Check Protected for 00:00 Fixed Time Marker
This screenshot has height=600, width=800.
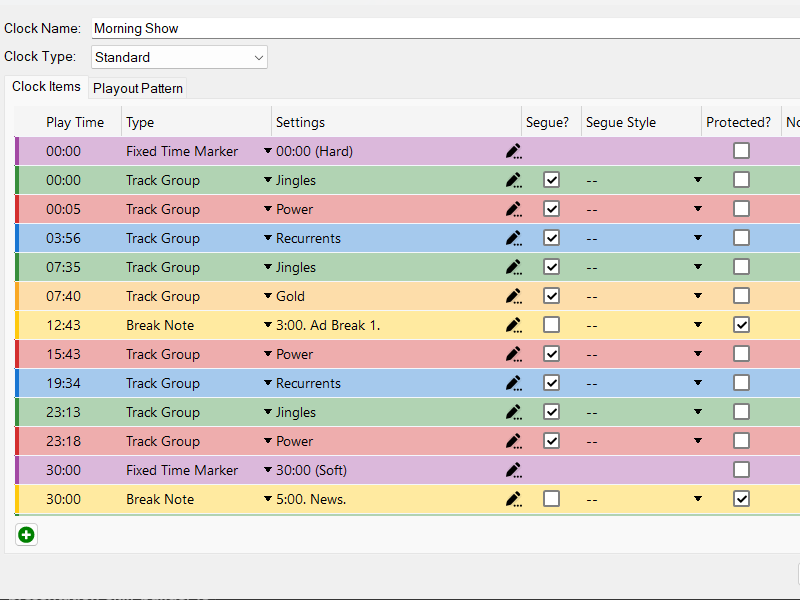coord(741,151)
